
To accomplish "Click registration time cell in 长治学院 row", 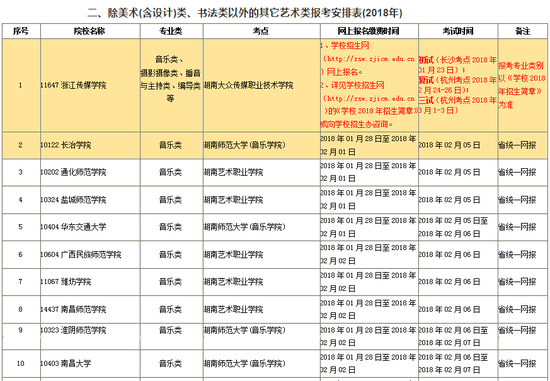I will tap(368, 145).
